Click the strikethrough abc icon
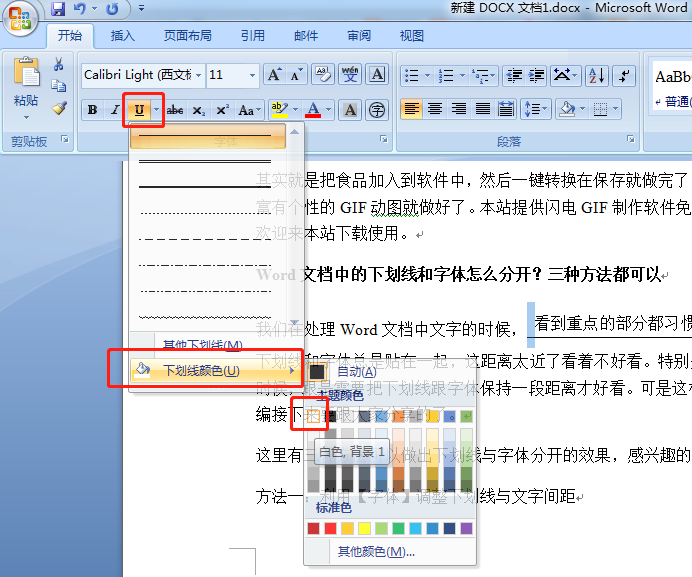This screenshot has height=577, width=692. pyautogui.click(x=175, y=110)
